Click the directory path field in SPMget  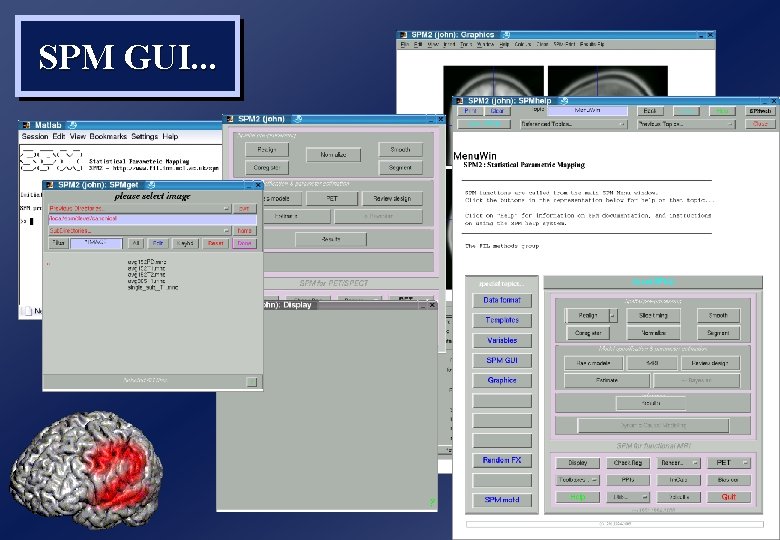point(152,219)
